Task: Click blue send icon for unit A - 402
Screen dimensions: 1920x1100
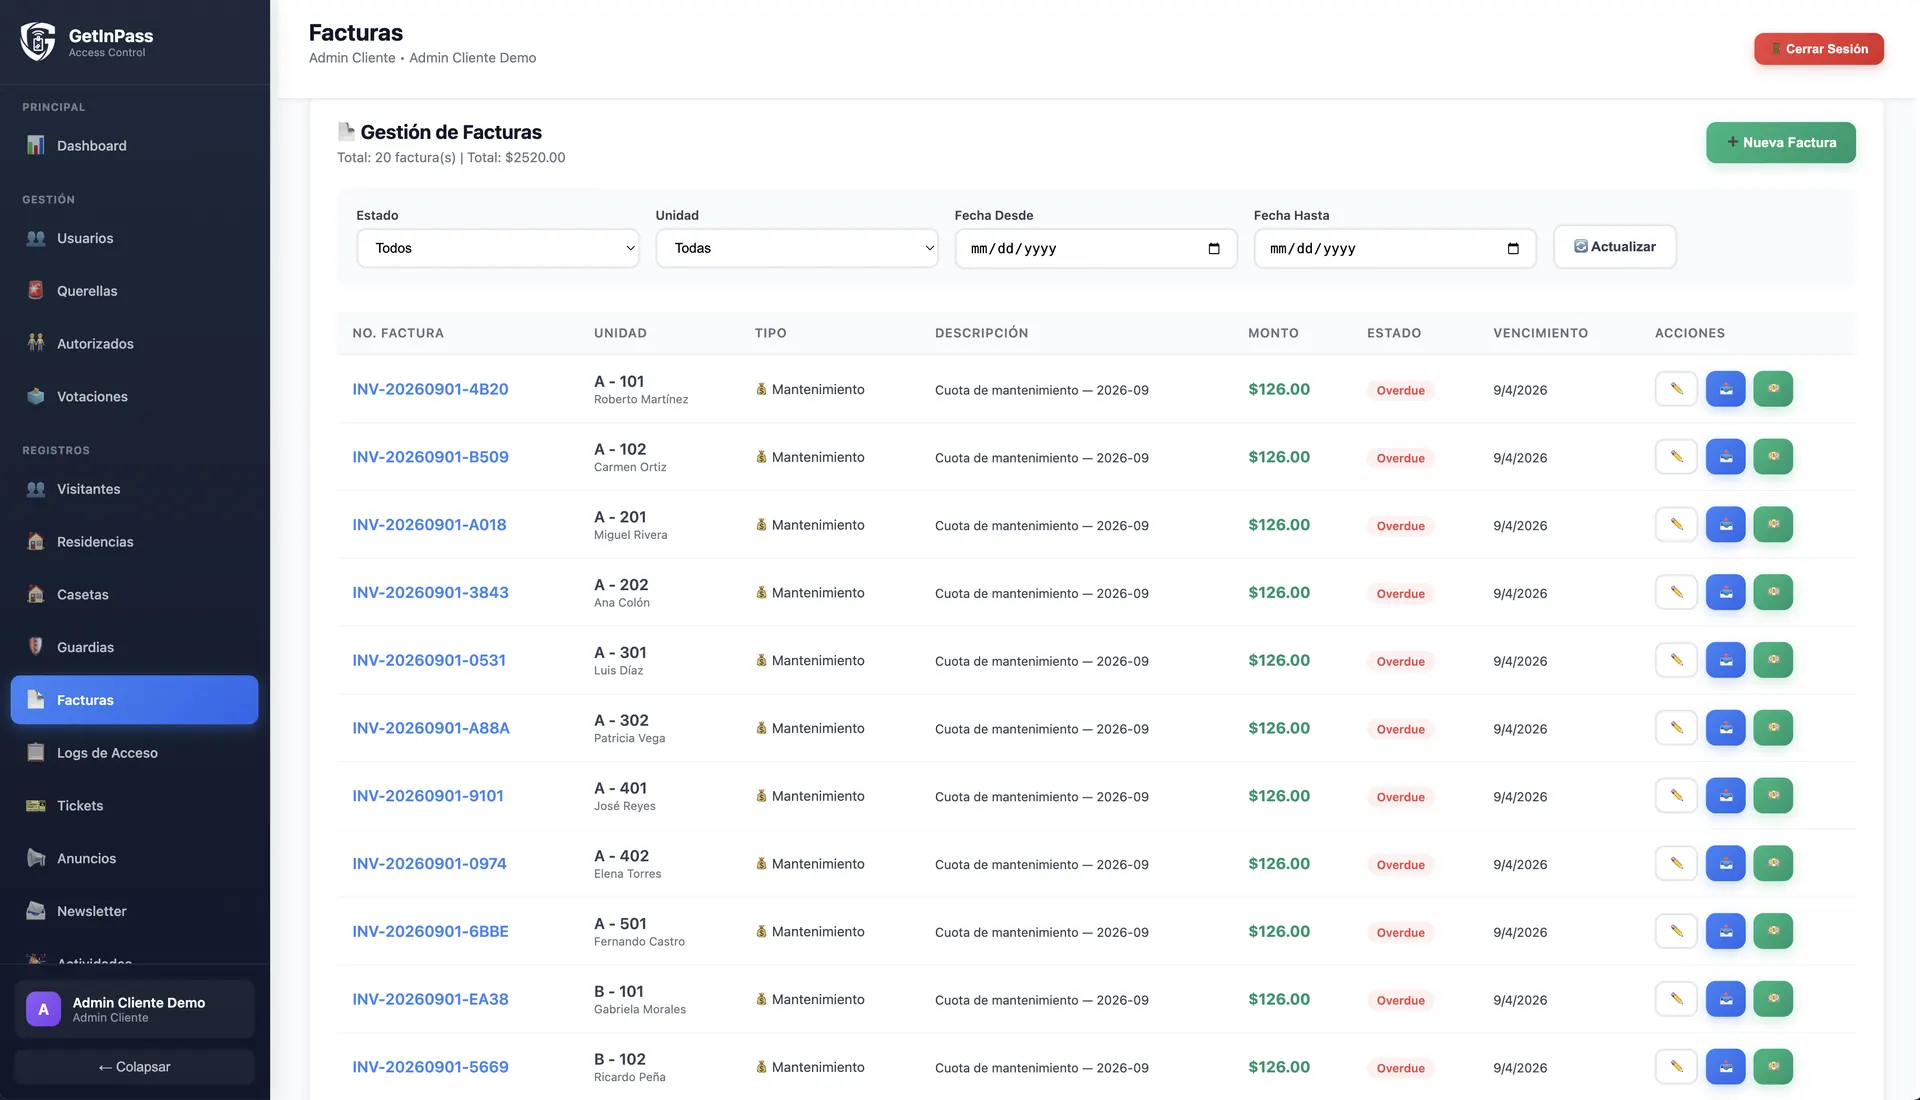Action: point(1725,864)
